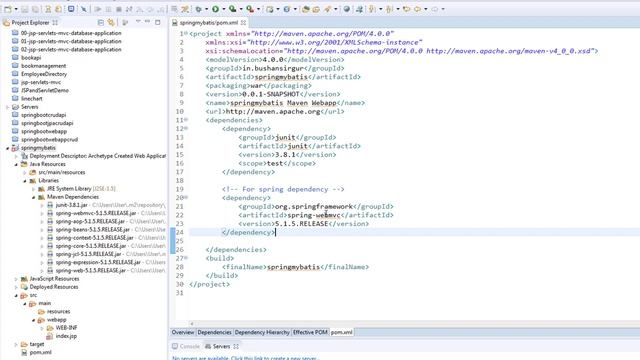The height and width of the screenshot is (360, 640).
Task: Toggle Link with Editor in Project Explorer
Action: [x=111, y=22]
